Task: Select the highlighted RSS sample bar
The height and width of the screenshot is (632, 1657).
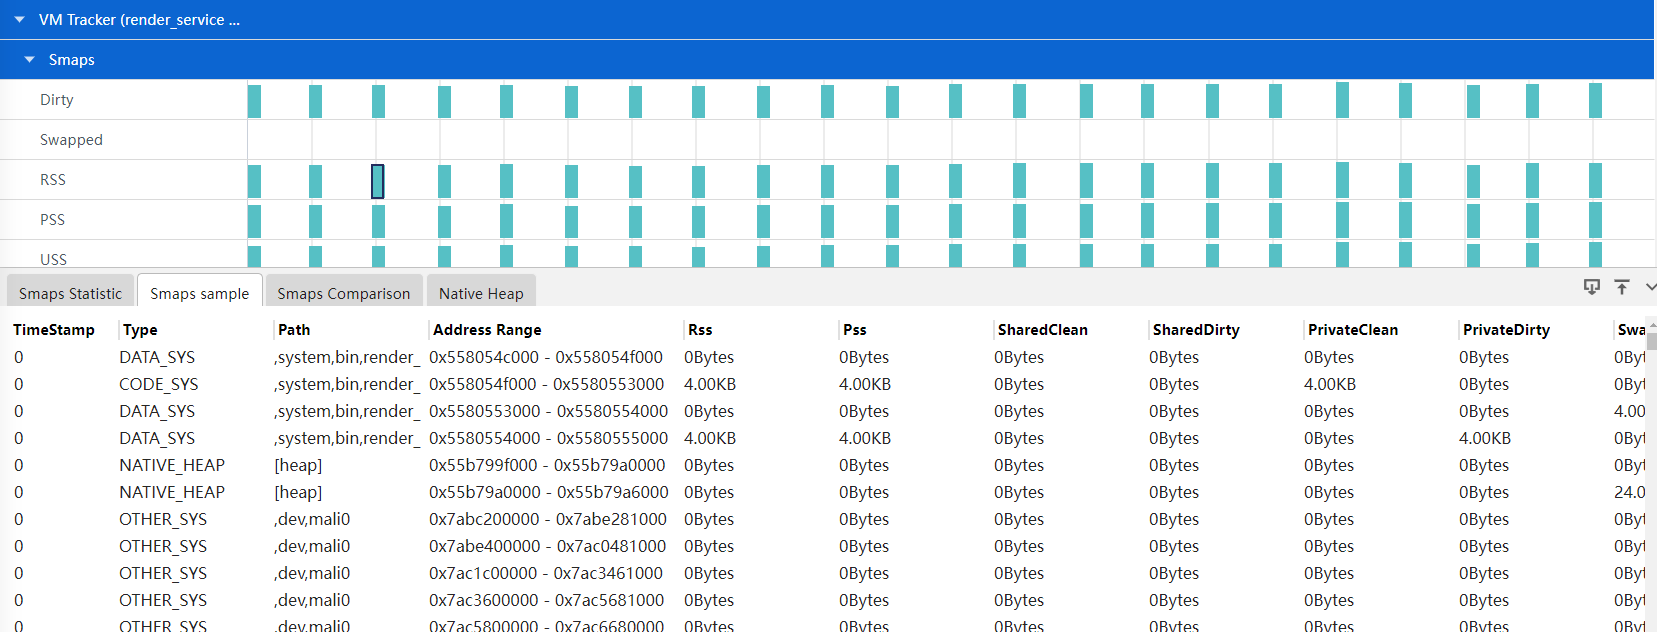Action: (x=377, y=181)
